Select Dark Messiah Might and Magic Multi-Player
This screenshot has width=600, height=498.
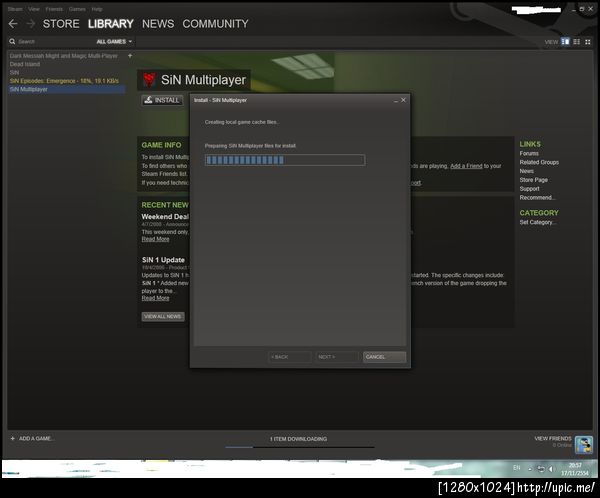coord(64,56)
